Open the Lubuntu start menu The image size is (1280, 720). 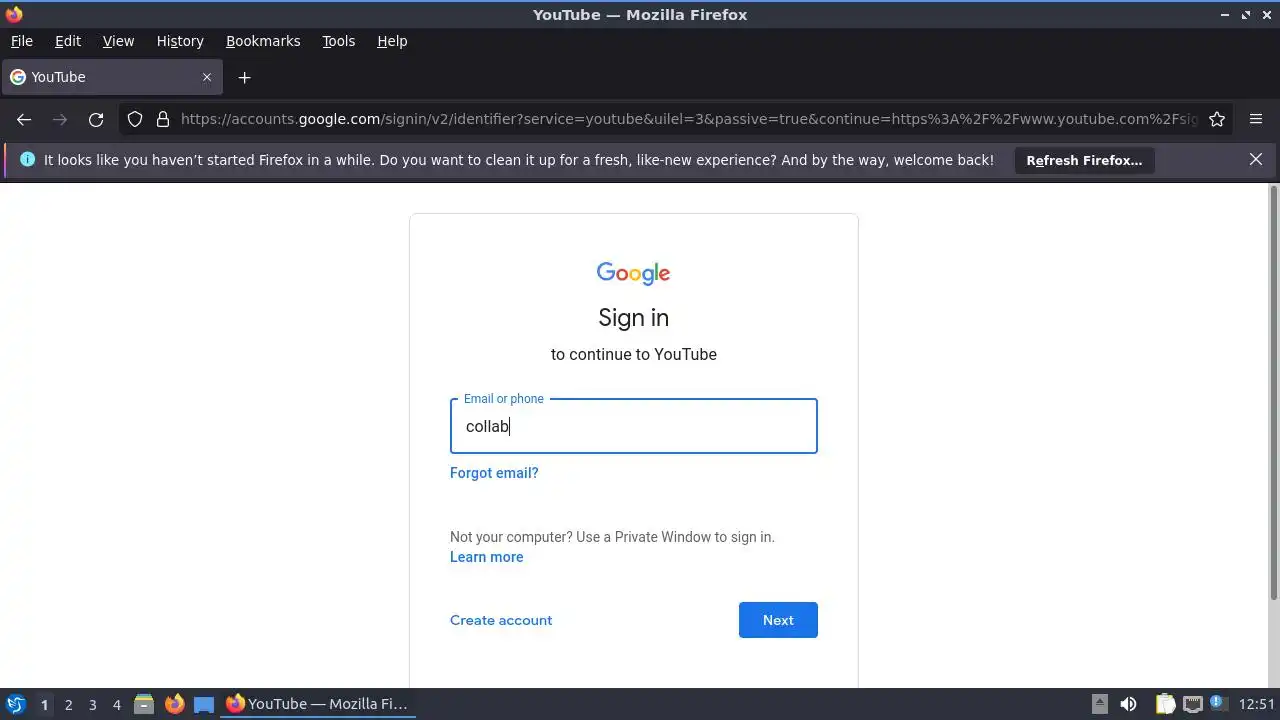[x=15, y=704]
